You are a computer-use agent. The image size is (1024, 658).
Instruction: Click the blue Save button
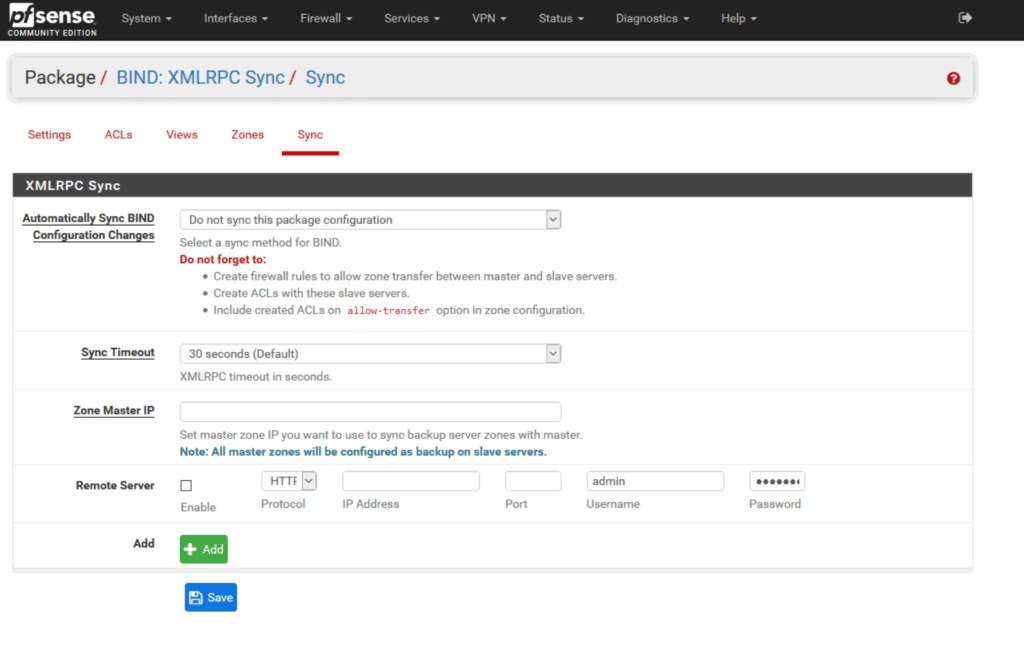pyautogui.click(x=211, y=597)
